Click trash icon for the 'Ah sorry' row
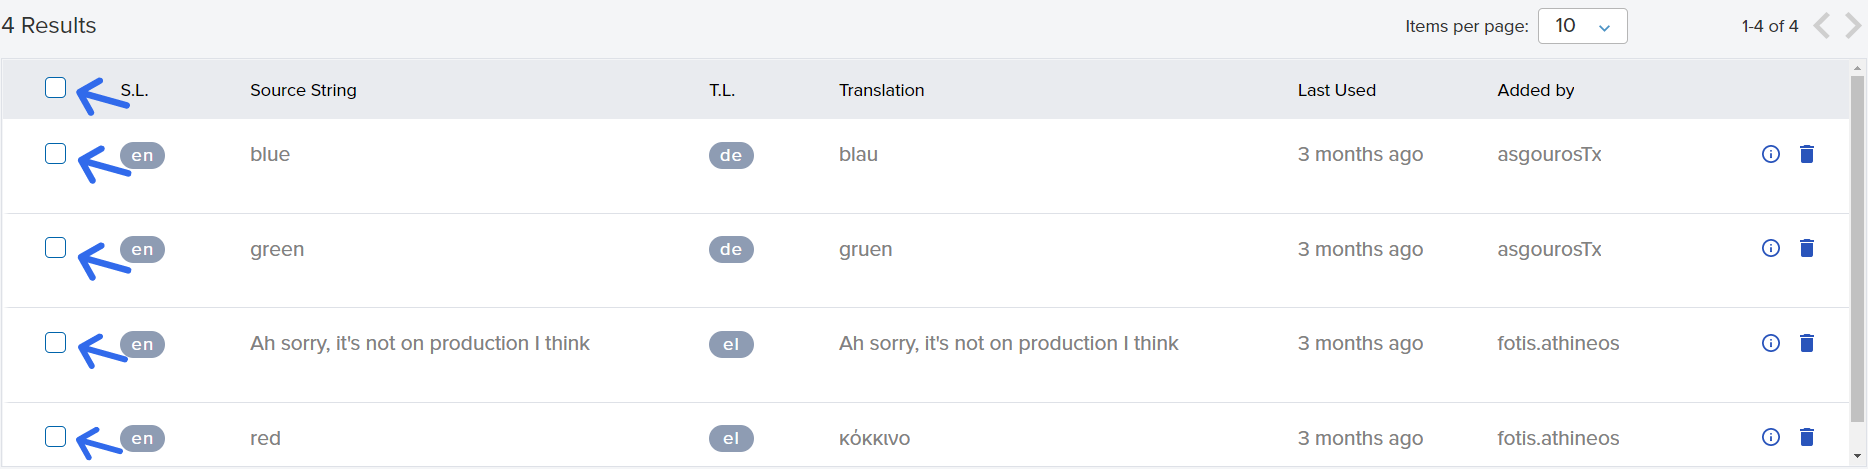The width and height of the screenshot is (1868, 469). click(x=1807, y=343)
